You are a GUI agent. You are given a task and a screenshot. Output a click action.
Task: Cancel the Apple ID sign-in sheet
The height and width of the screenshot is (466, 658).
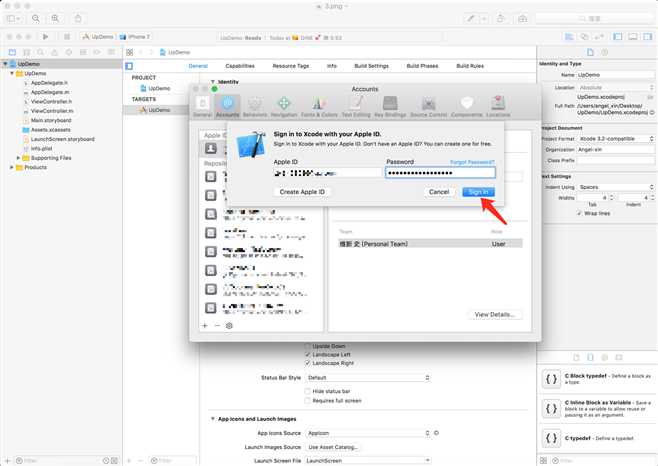[439, 192]
